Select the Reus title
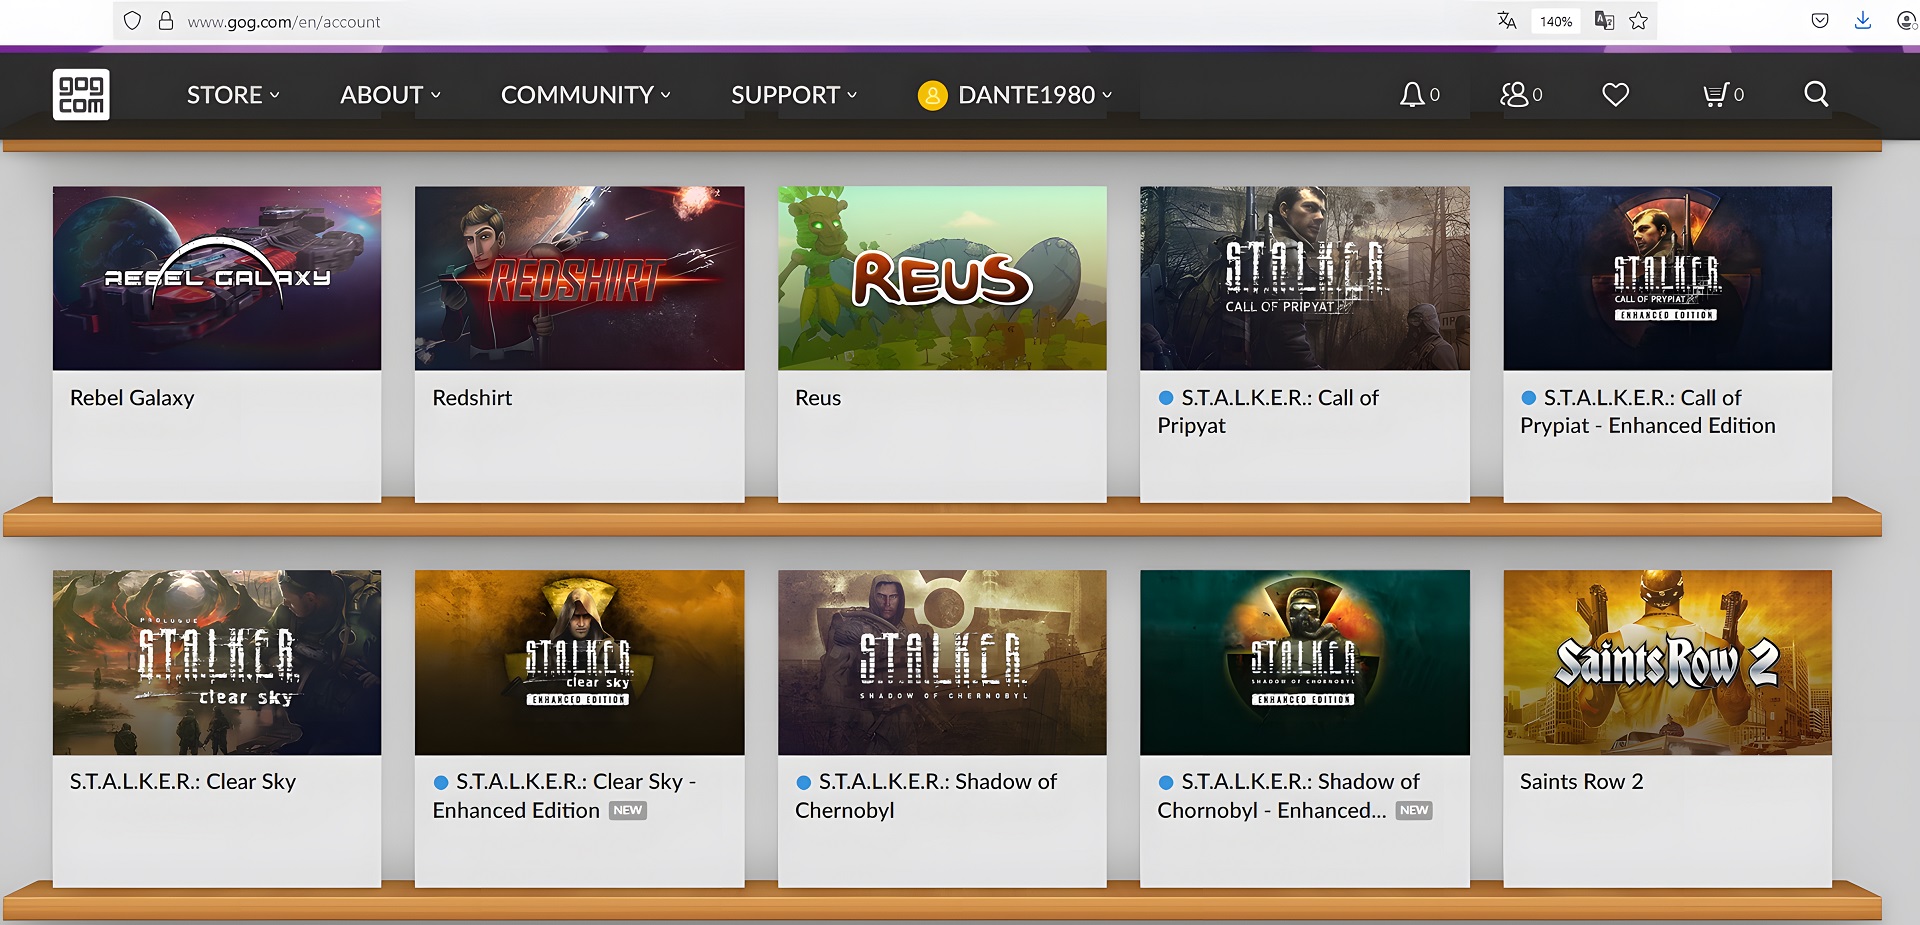The image size is (1920, 925). (x=818, y=398)
